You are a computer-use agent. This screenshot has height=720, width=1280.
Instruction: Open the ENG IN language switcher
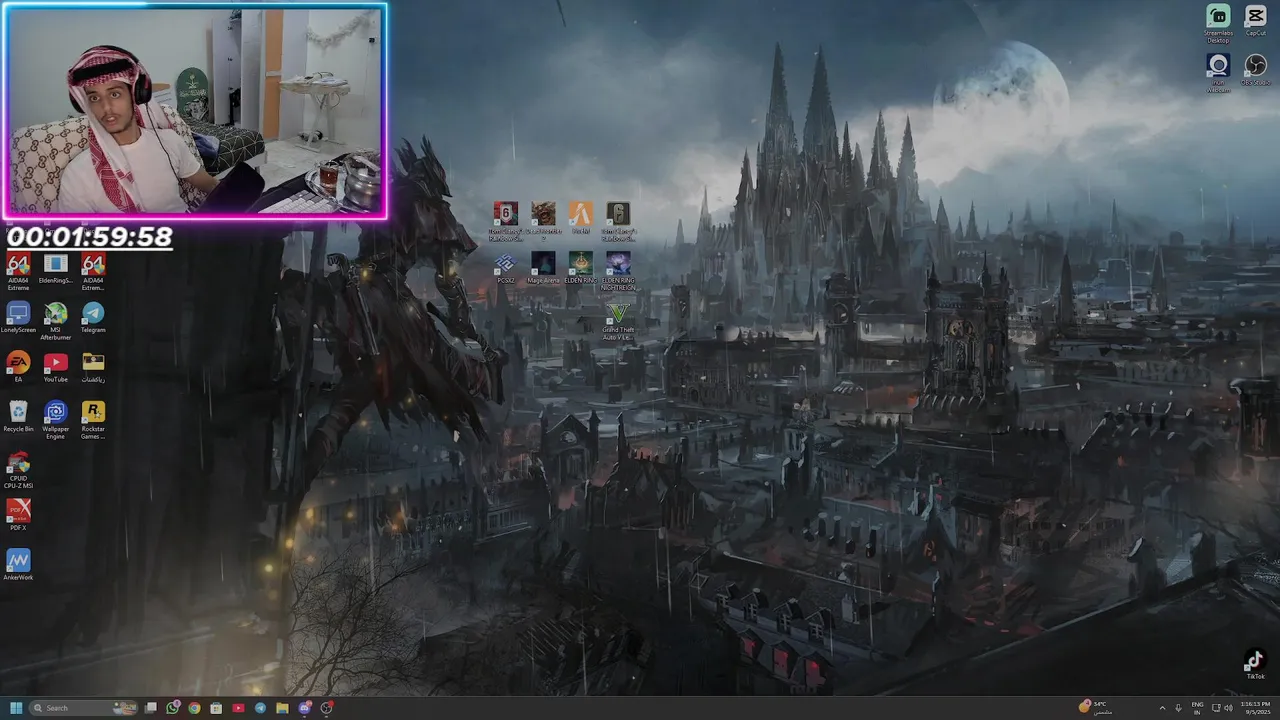(1197, 708)
